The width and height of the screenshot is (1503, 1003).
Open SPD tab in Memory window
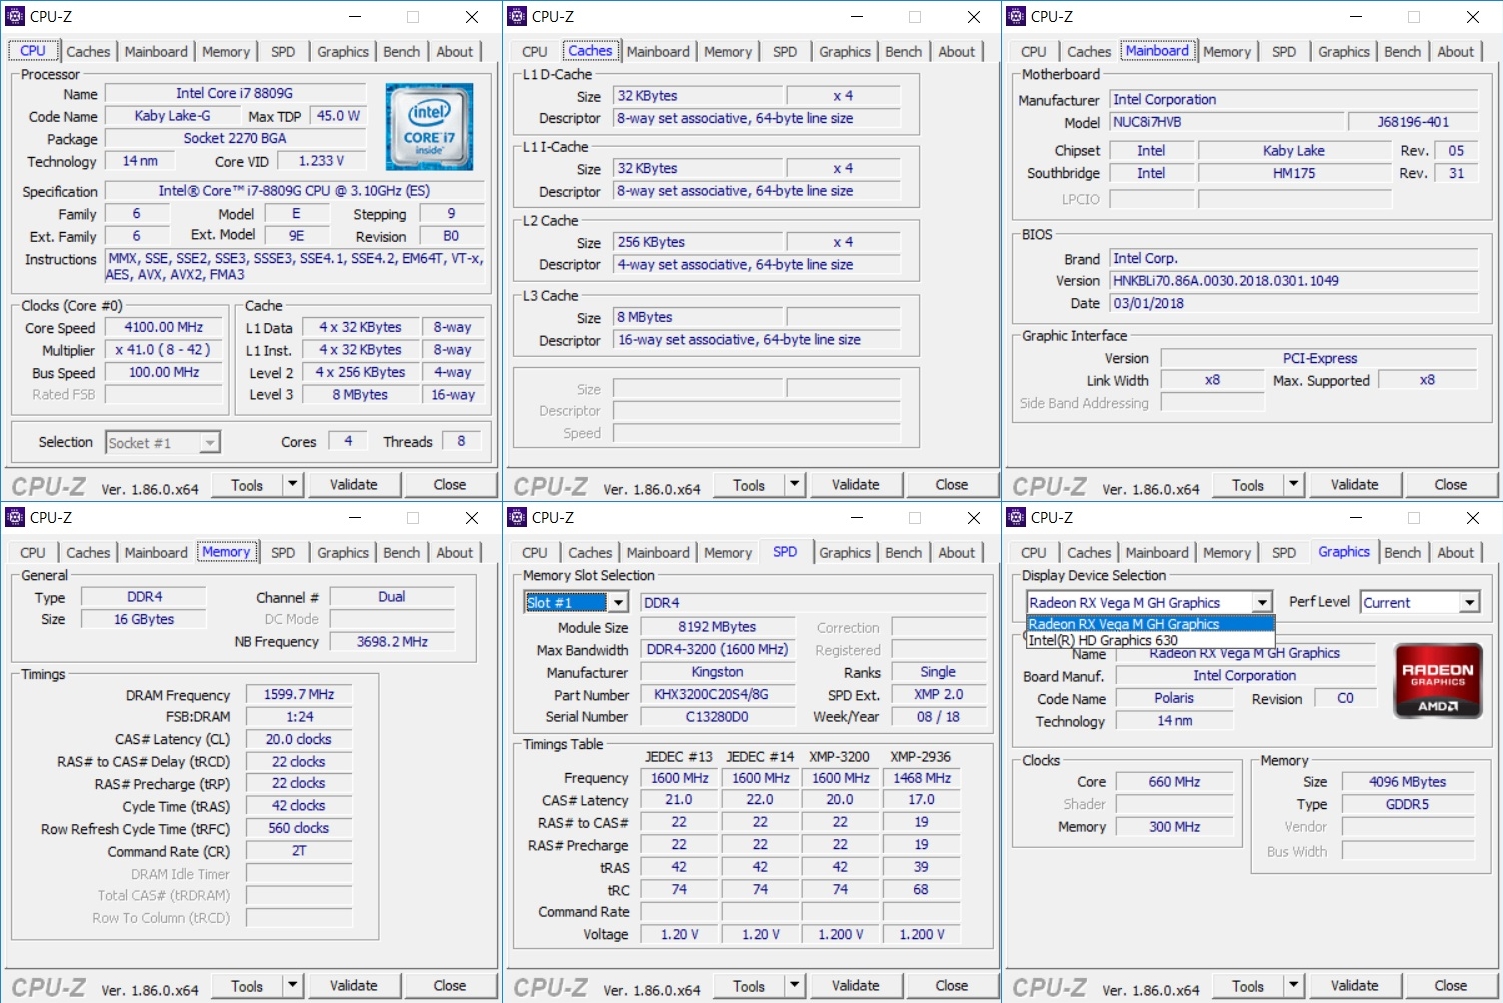[x=283, y=553]
